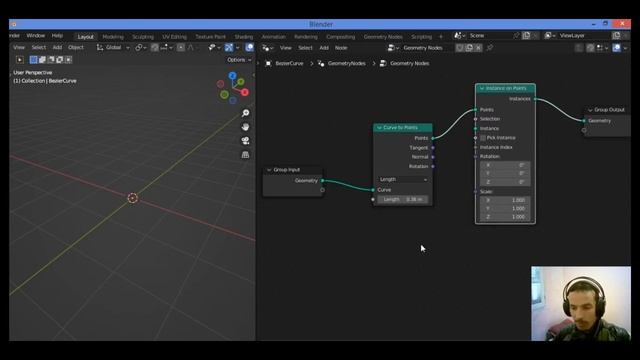Open the node editor Add menu
The image size is (640, 360).
tap(324, 48)
